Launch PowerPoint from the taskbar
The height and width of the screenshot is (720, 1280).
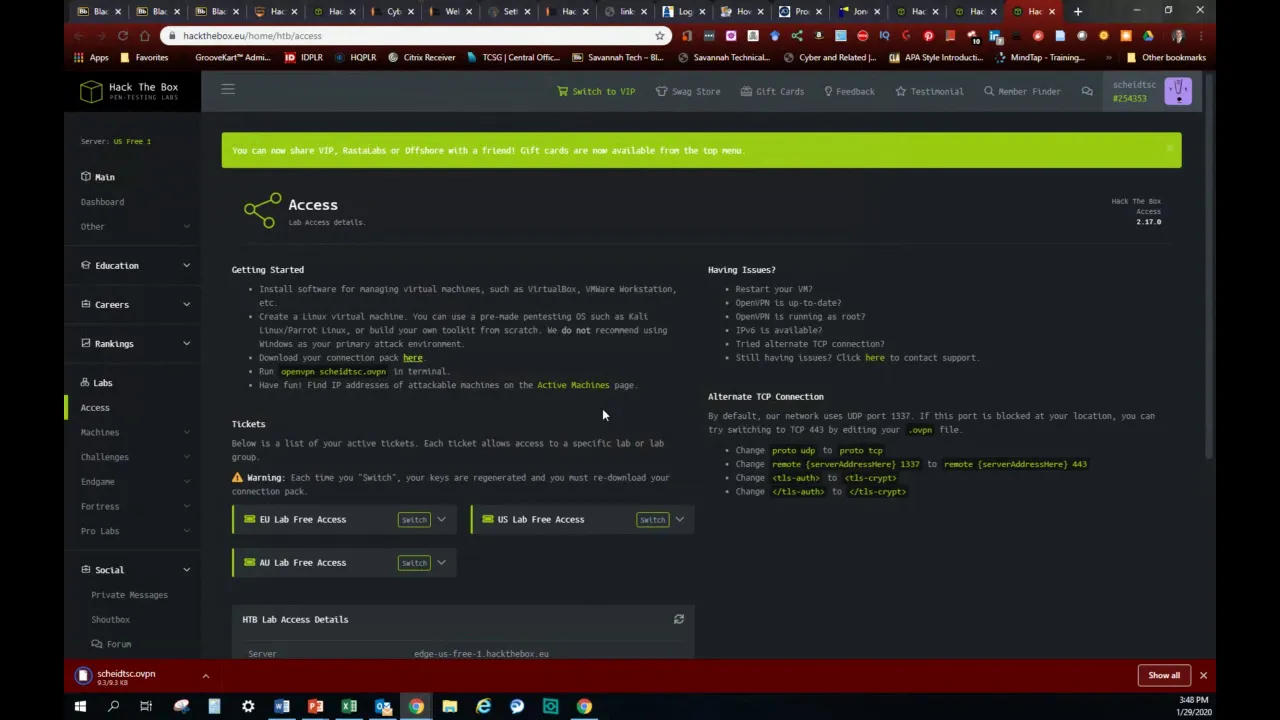tap(315, 707)
